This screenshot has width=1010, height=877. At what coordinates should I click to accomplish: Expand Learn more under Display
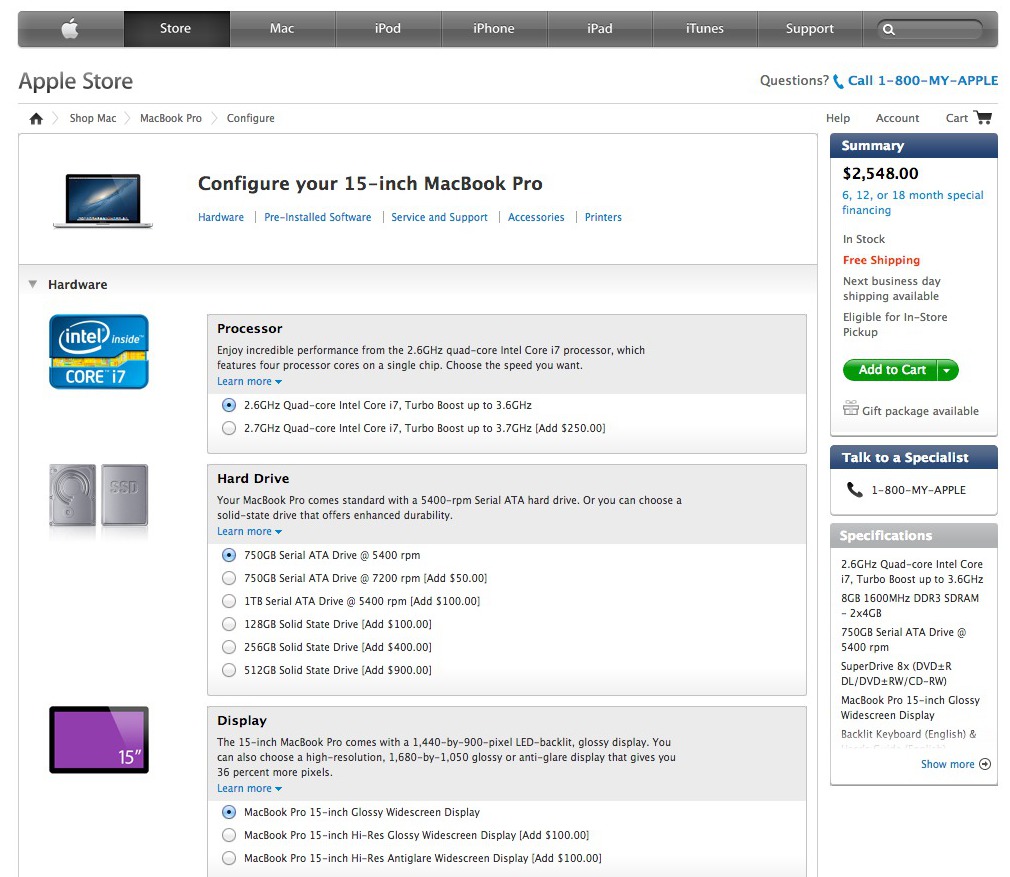point(249,788)
